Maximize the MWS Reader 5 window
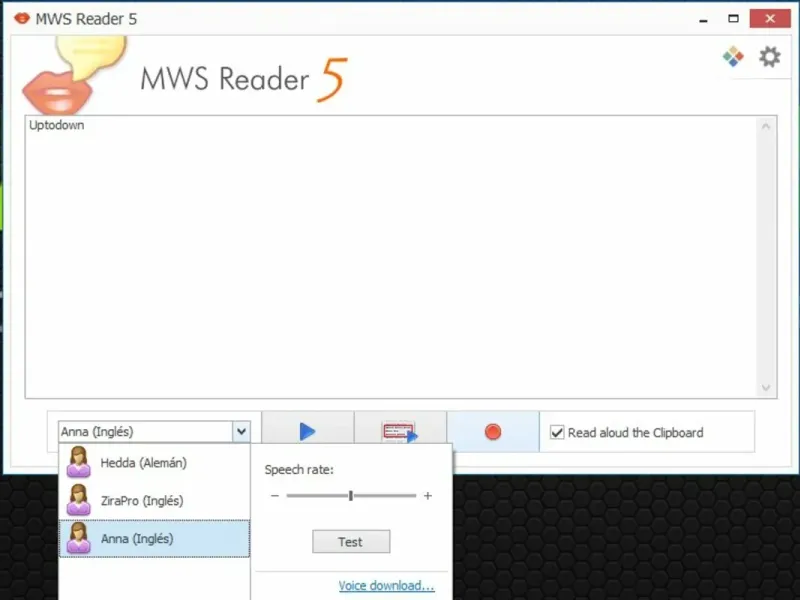Image resolution: width=800 pixels, height=600 pixels. pyautogui.click(x=733, y=19)
